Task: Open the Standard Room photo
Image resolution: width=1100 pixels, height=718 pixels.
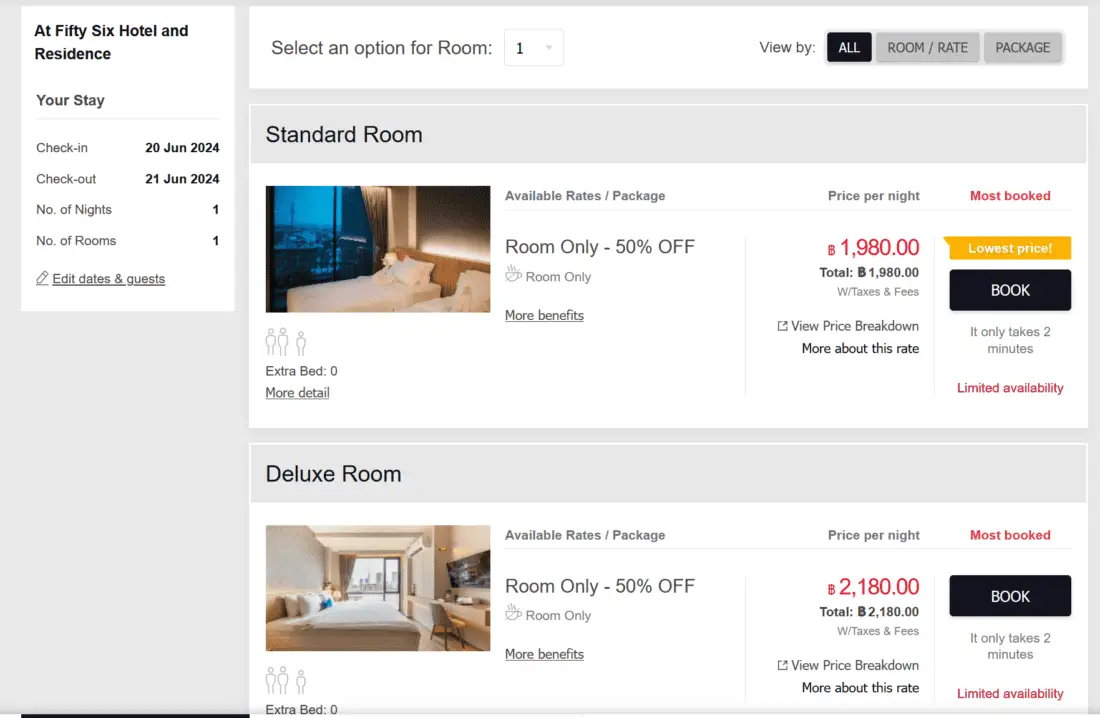Action: point(378,249)
